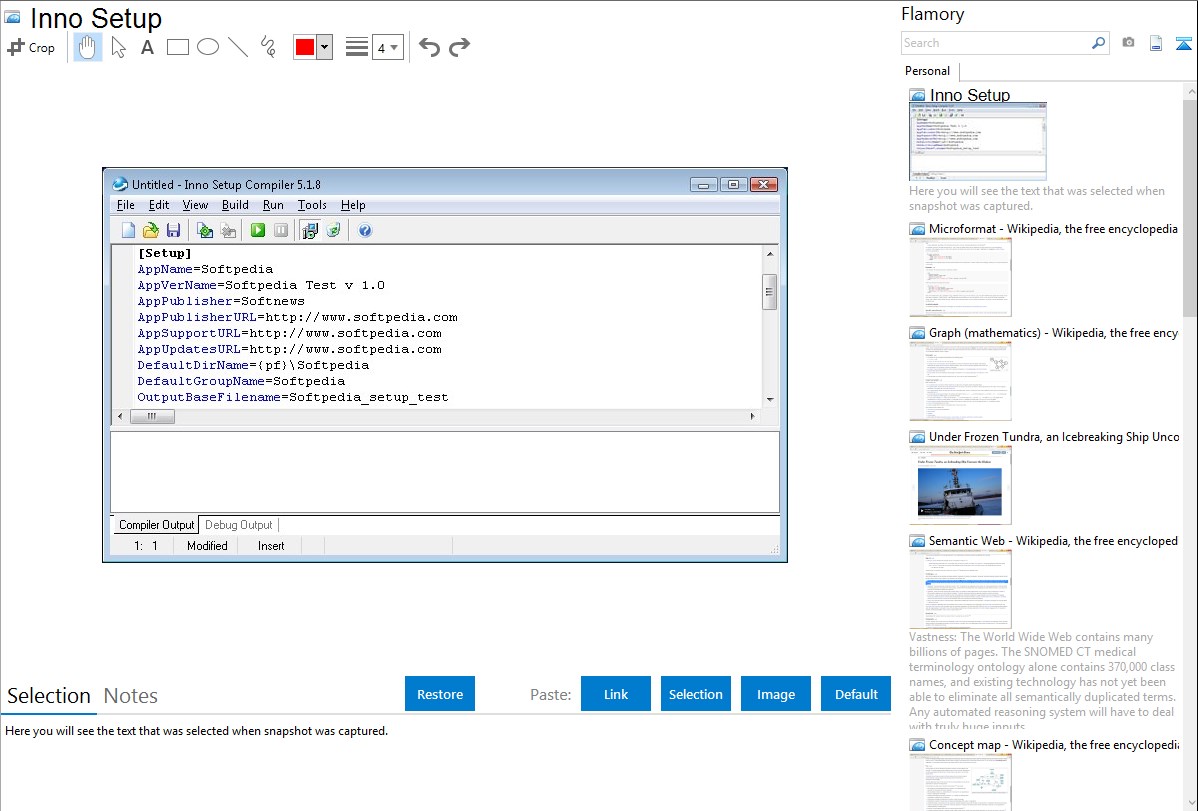Open the line width 4 dropdown

point(387,47)
